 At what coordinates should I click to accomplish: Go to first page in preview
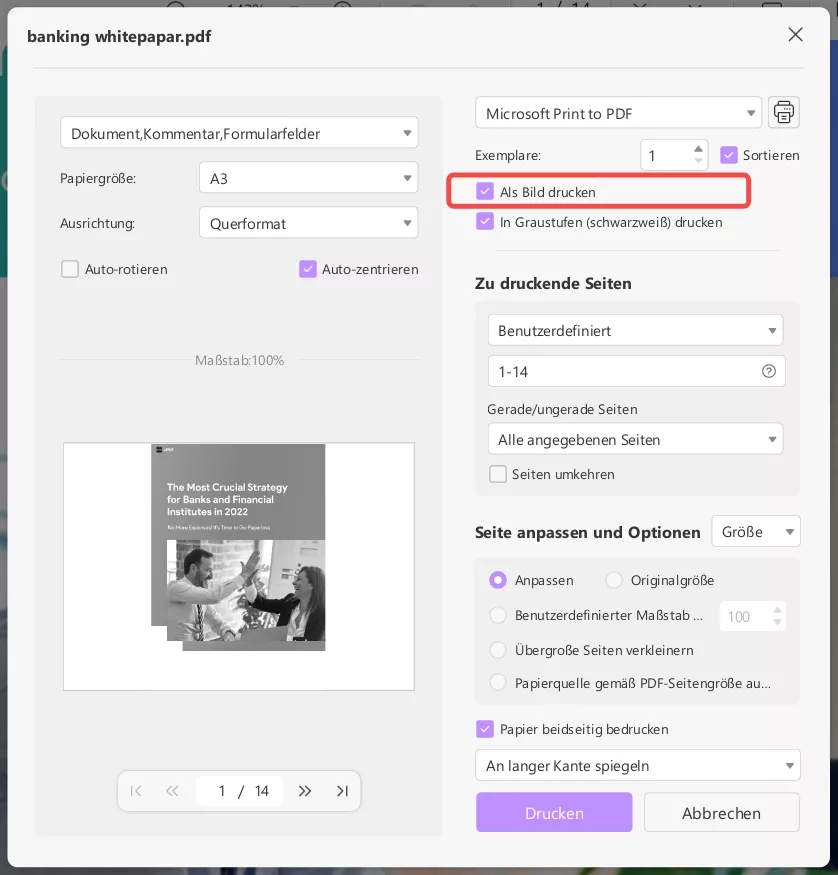click(136, 791)
